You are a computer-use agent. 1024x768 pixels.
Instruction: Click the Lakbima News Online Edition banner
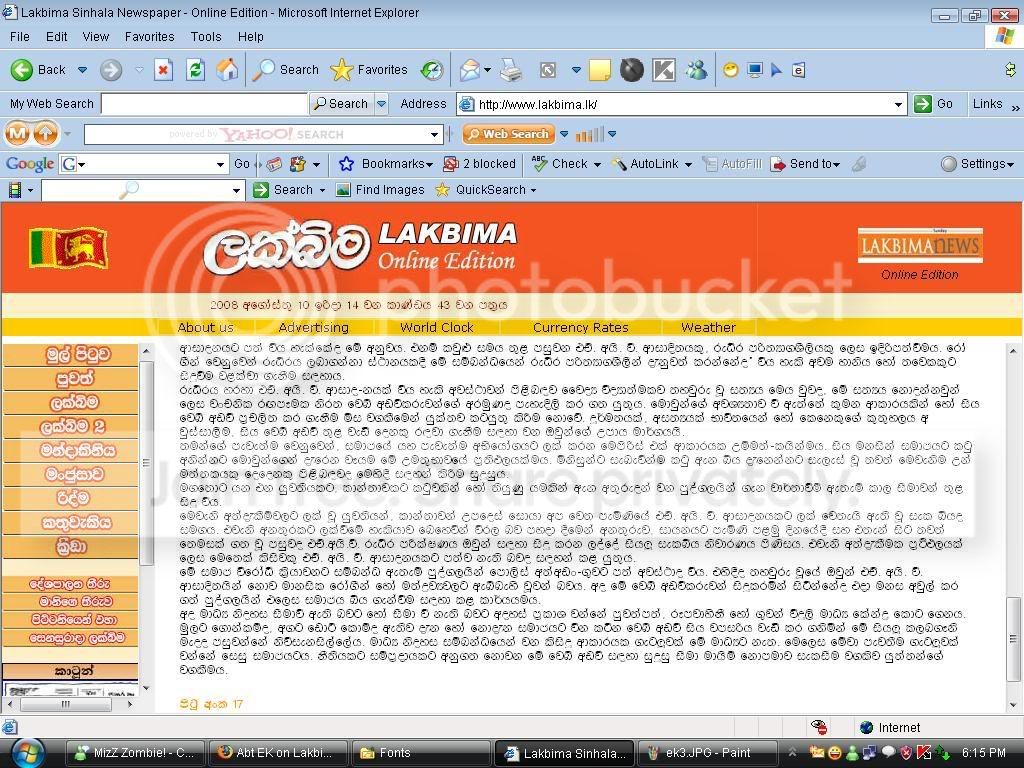click(920, 254)
